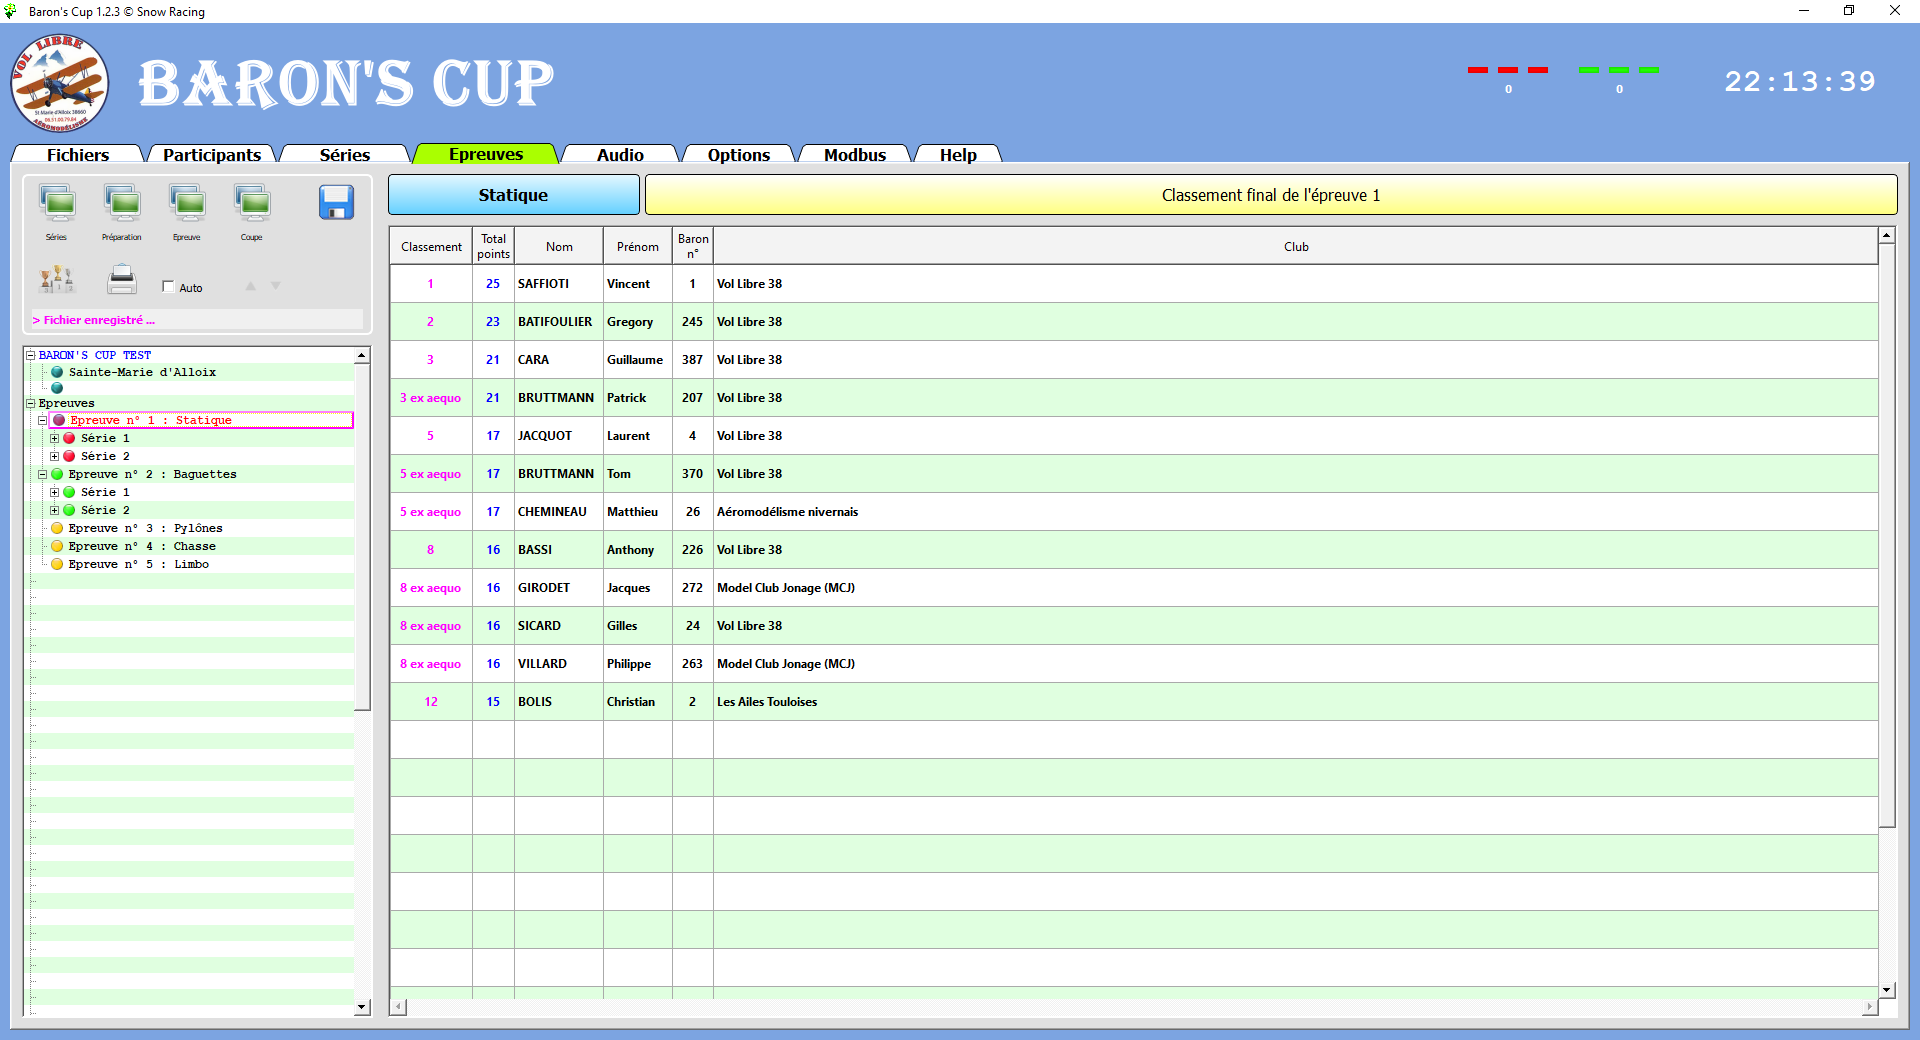Click the biplane logo in the header
1920x1040 pixels.
(59, 84)
